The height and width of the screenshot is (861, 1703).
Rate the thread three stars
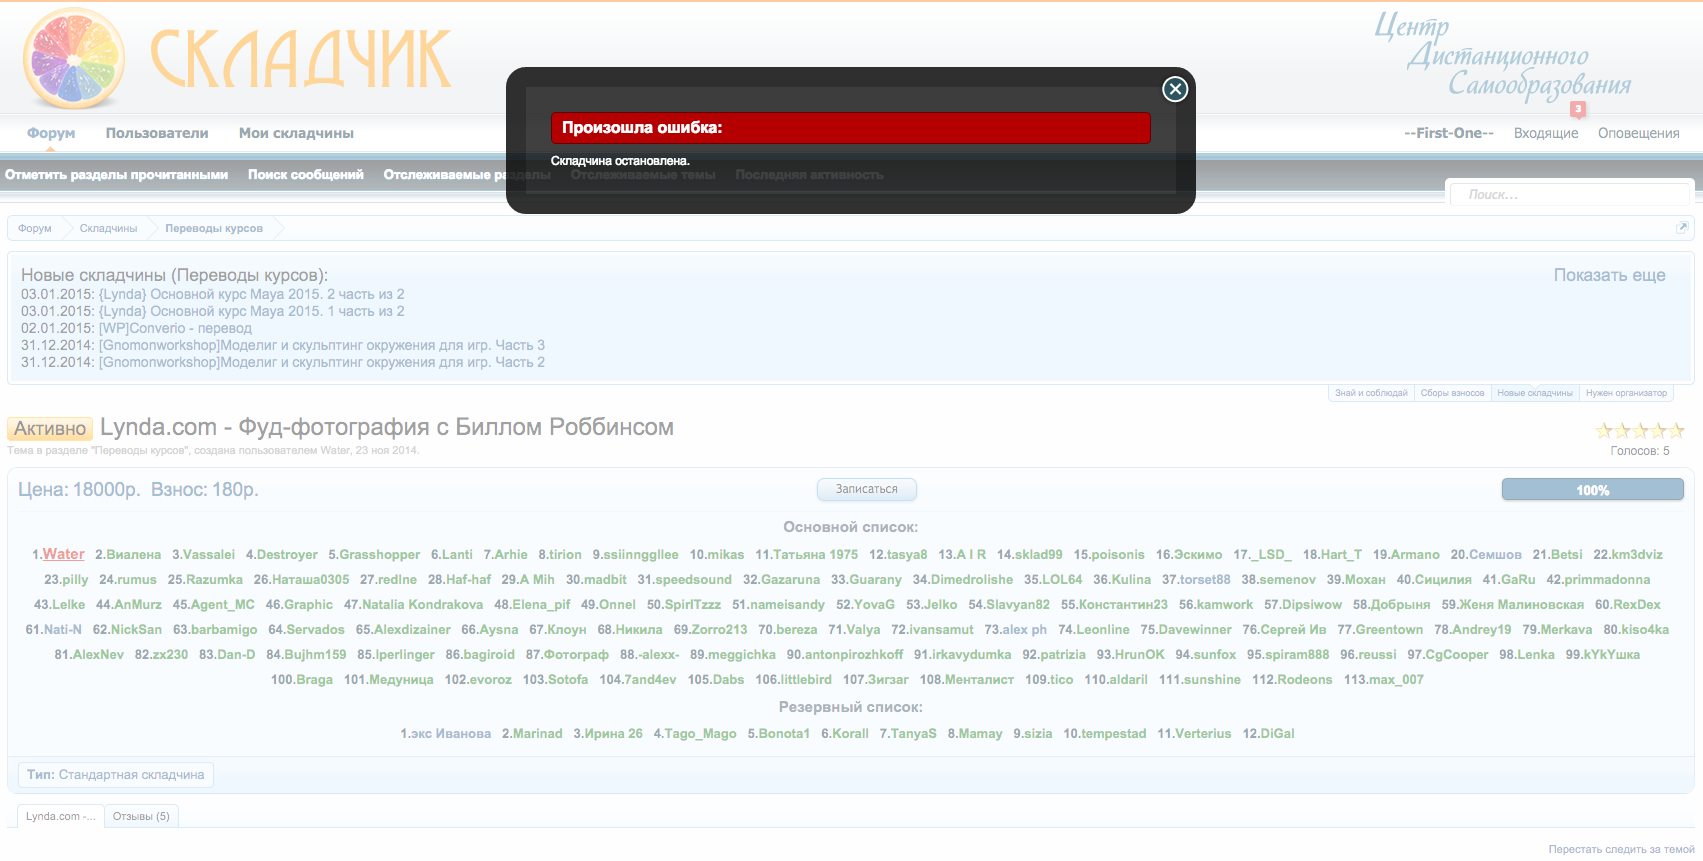pos(1640,431)
